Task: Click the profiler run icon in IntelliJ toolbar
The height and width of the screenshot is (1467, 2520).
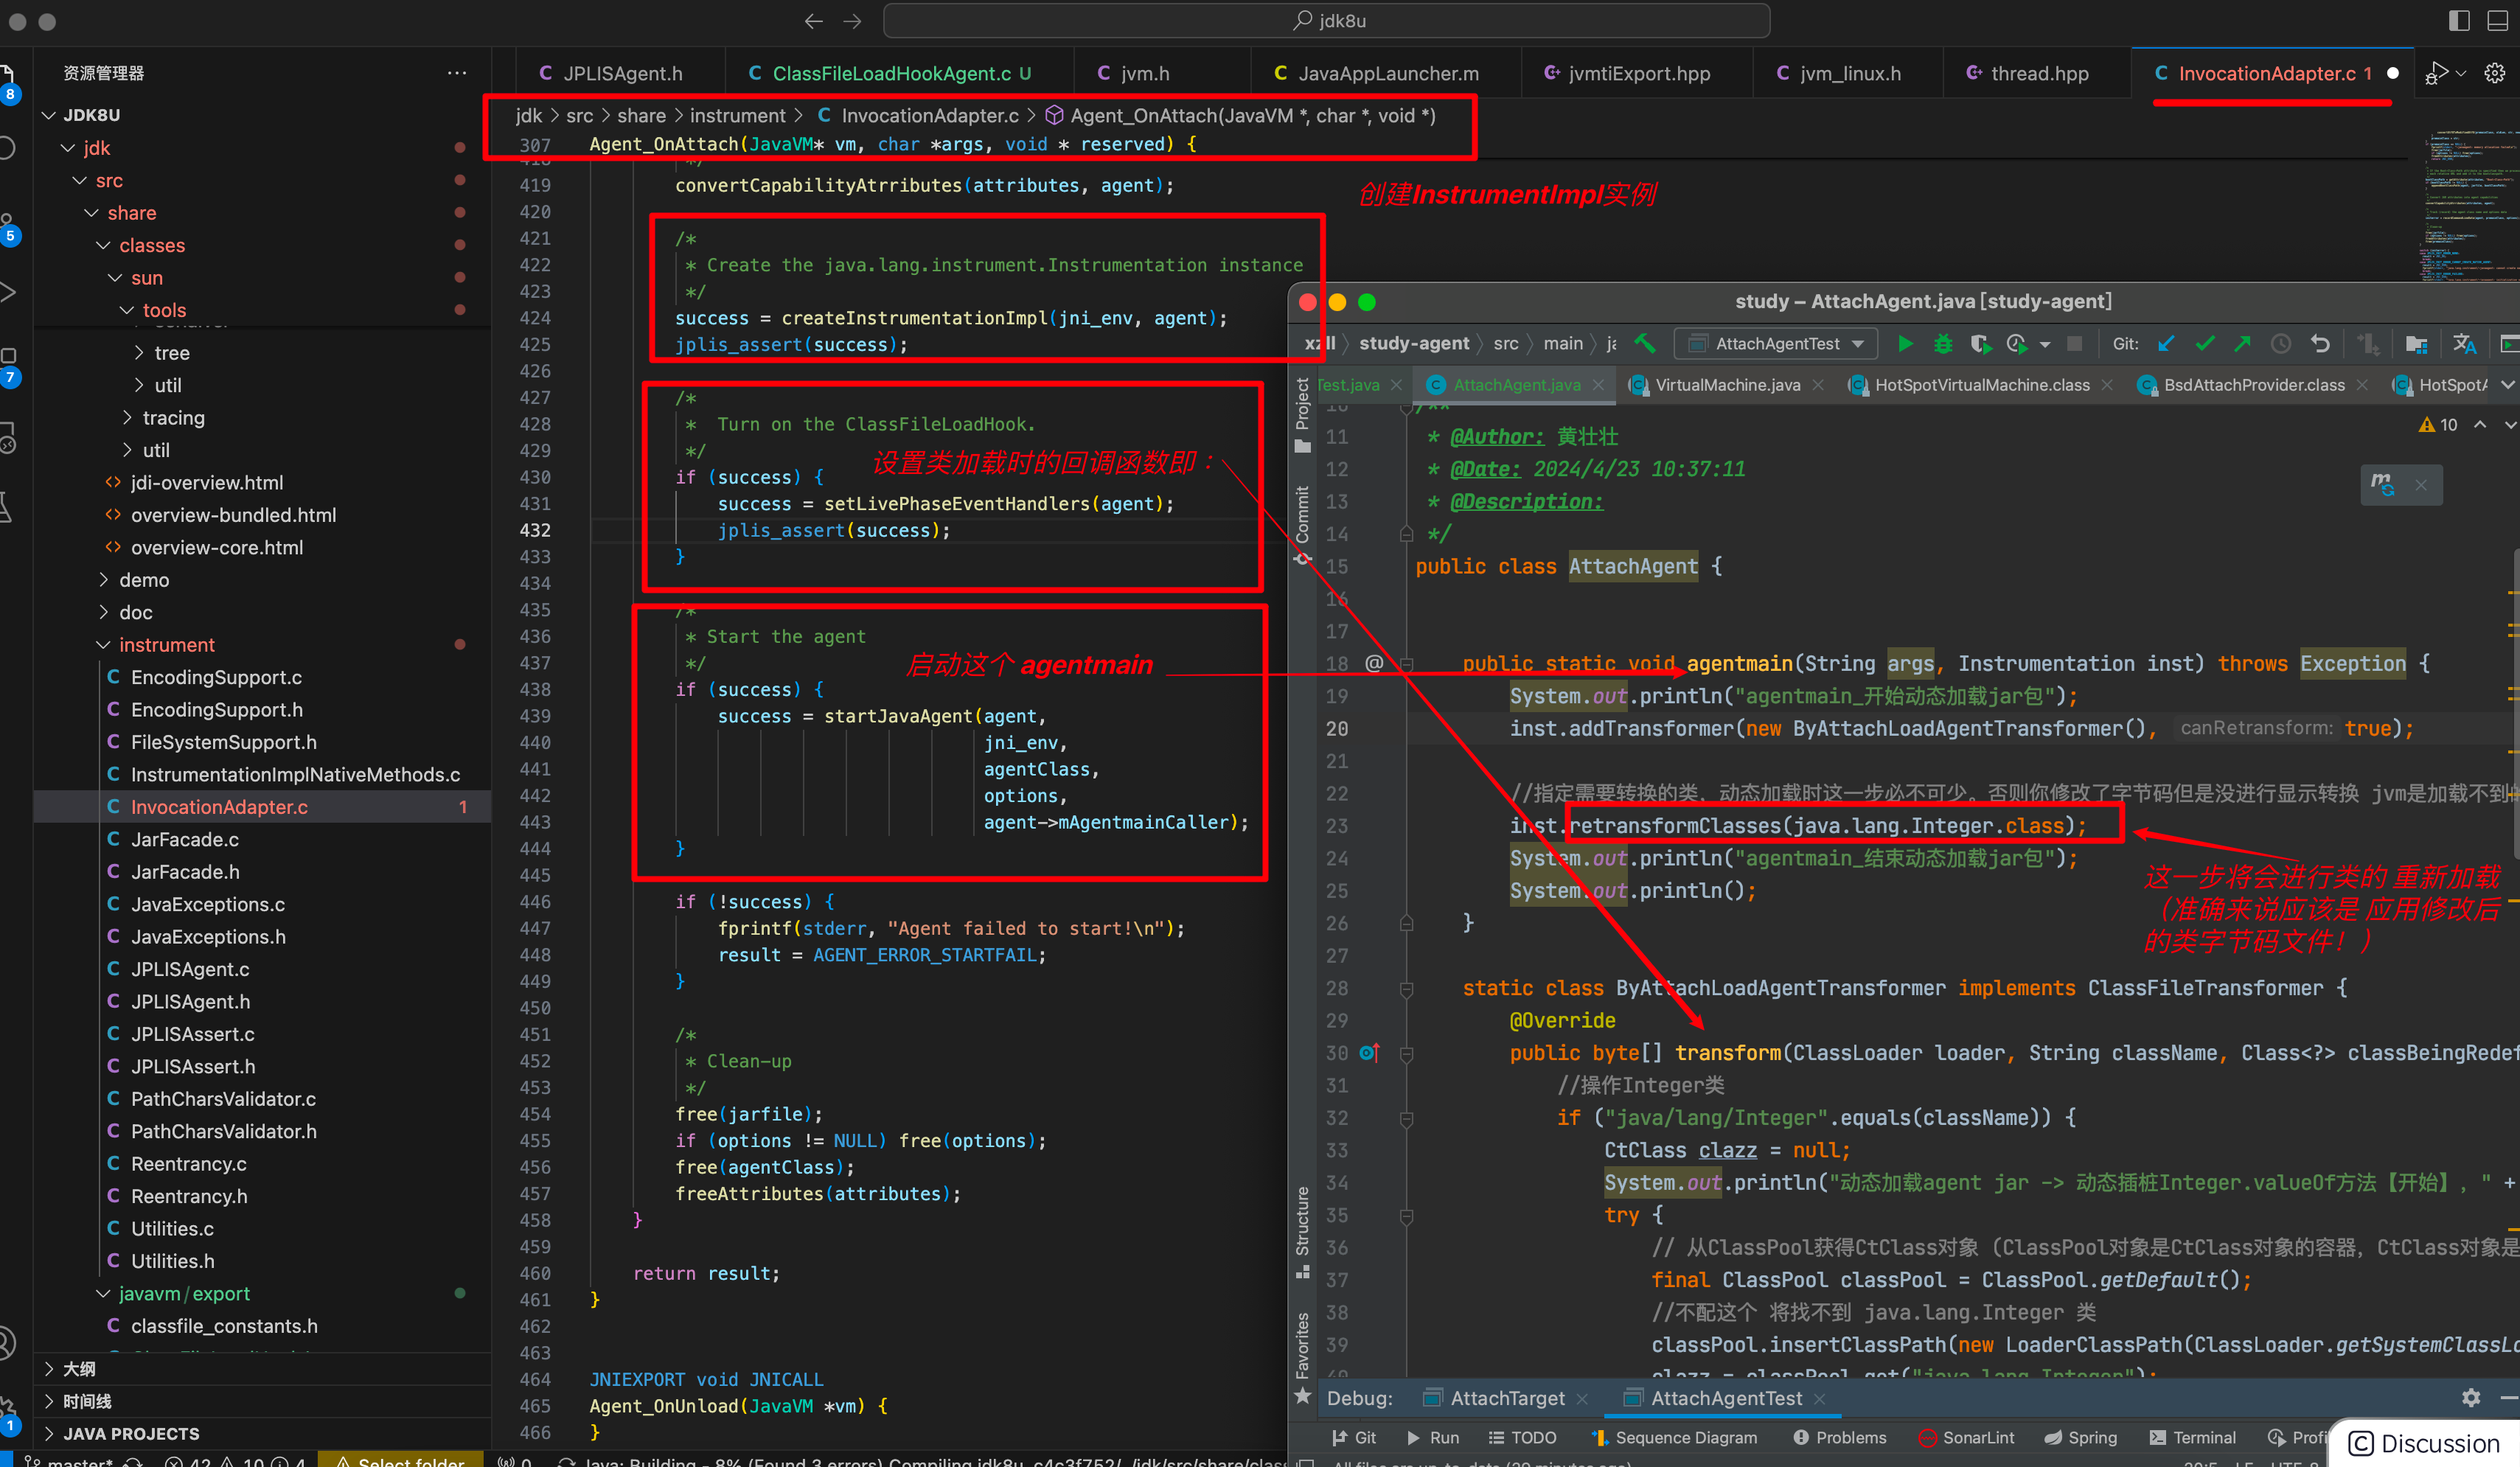Action: tap(2016, 344)
